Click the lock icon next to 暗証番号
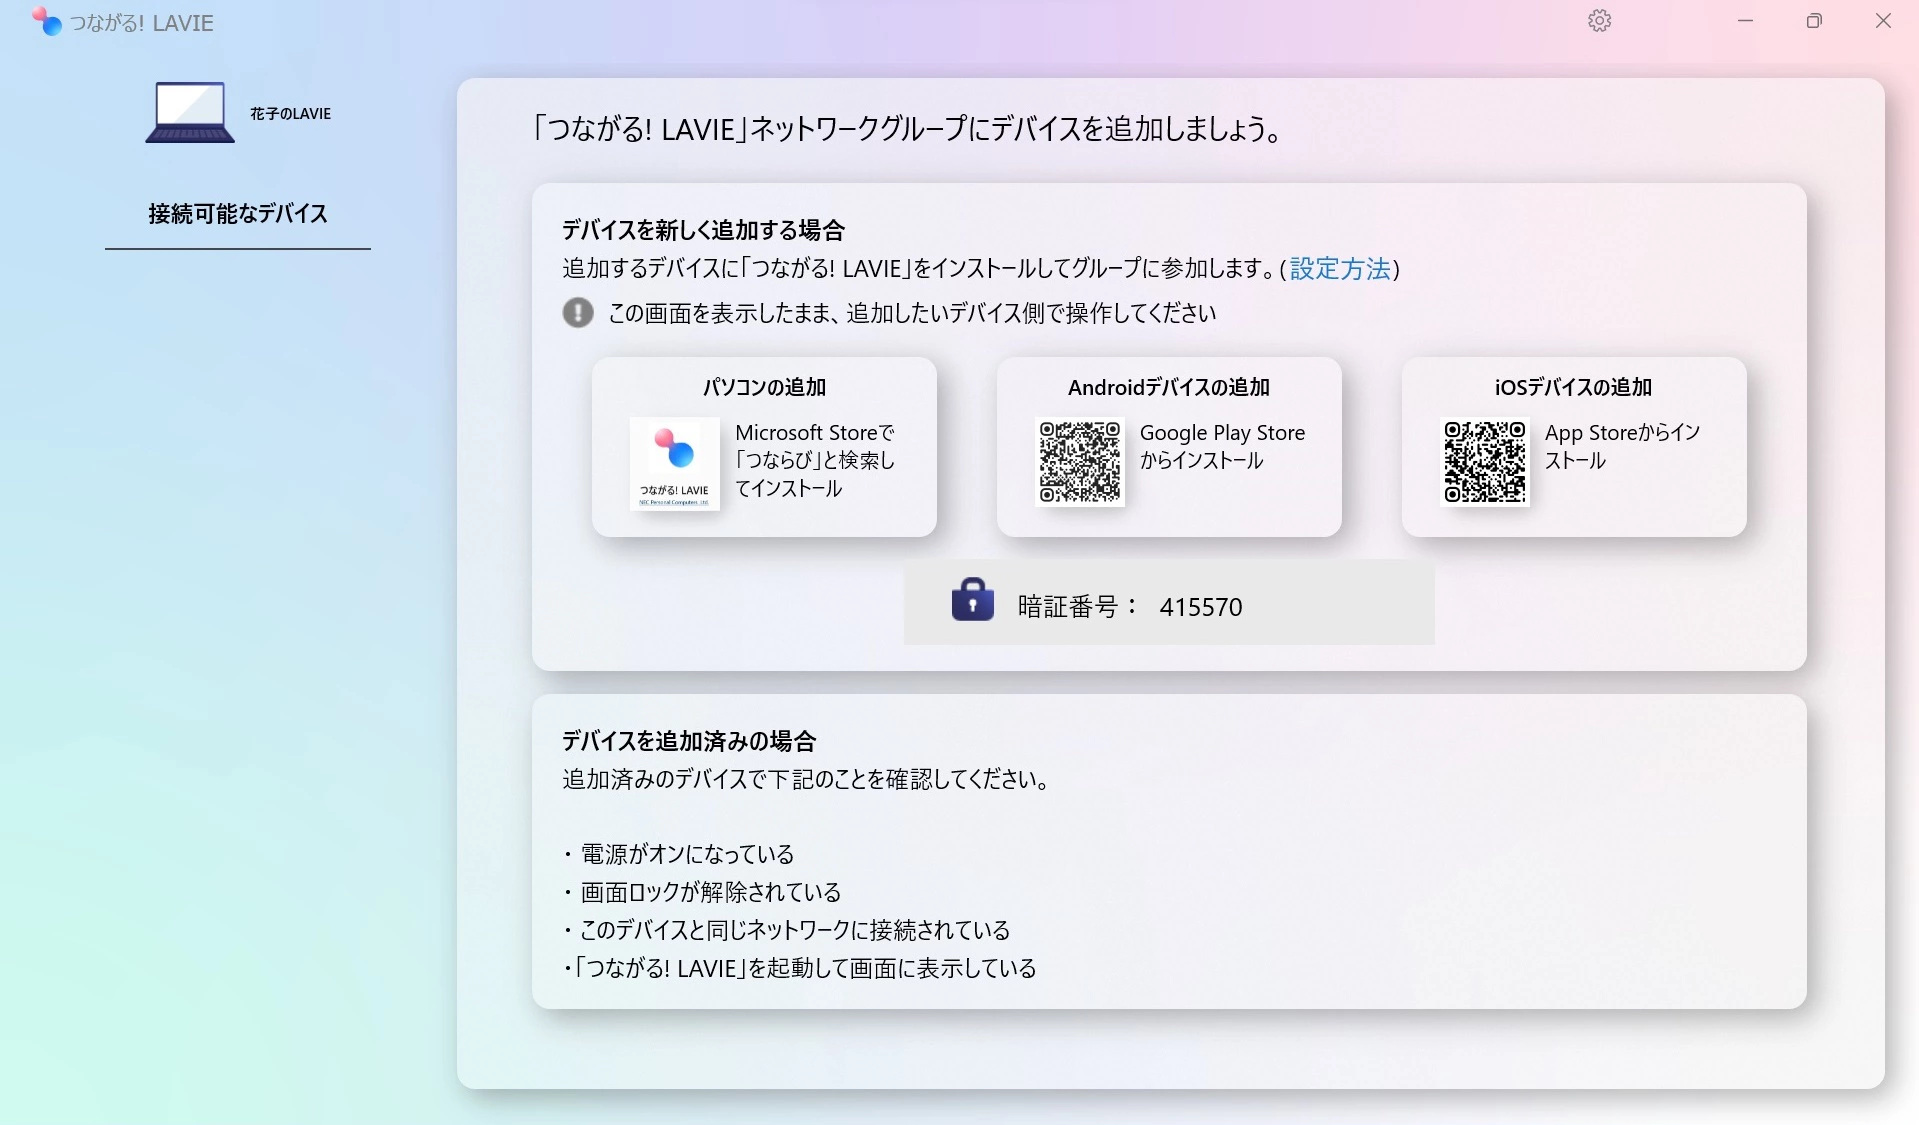 pos(972,600)
